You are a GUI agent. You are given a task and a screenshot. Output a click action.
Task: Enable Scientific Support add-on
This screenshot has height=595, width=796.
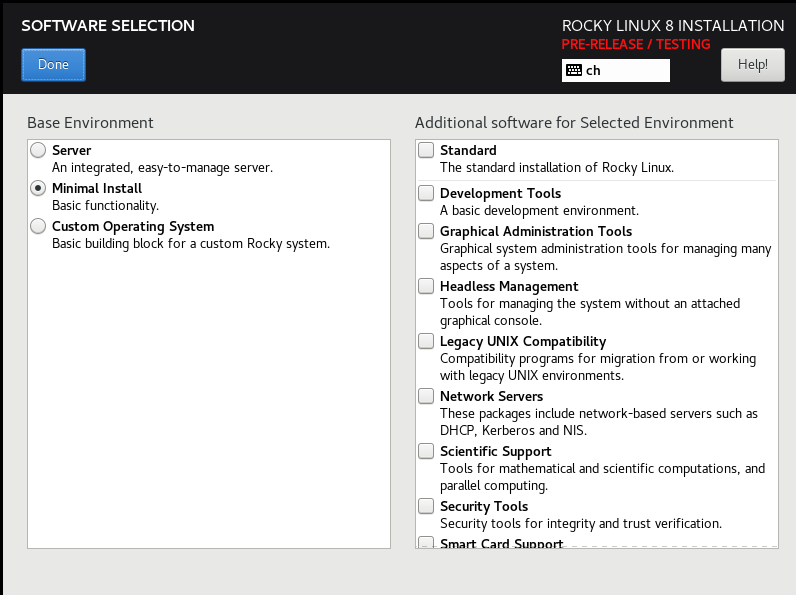point(426,451)
